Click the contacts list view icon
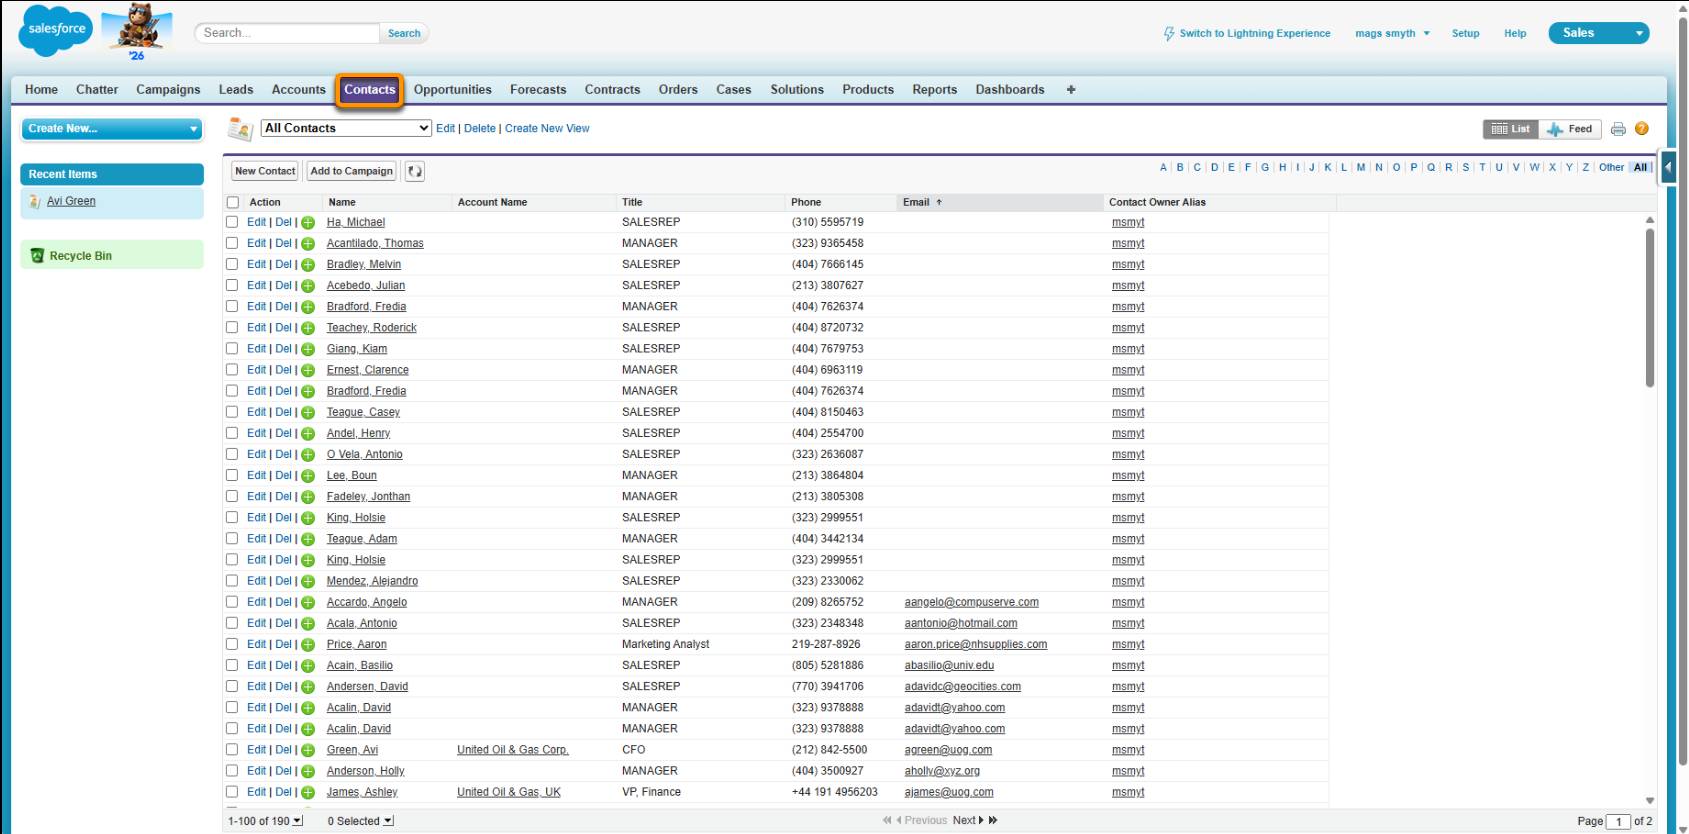The width and height of the screenshot is (1689, 834). click(x=240, y=129)
